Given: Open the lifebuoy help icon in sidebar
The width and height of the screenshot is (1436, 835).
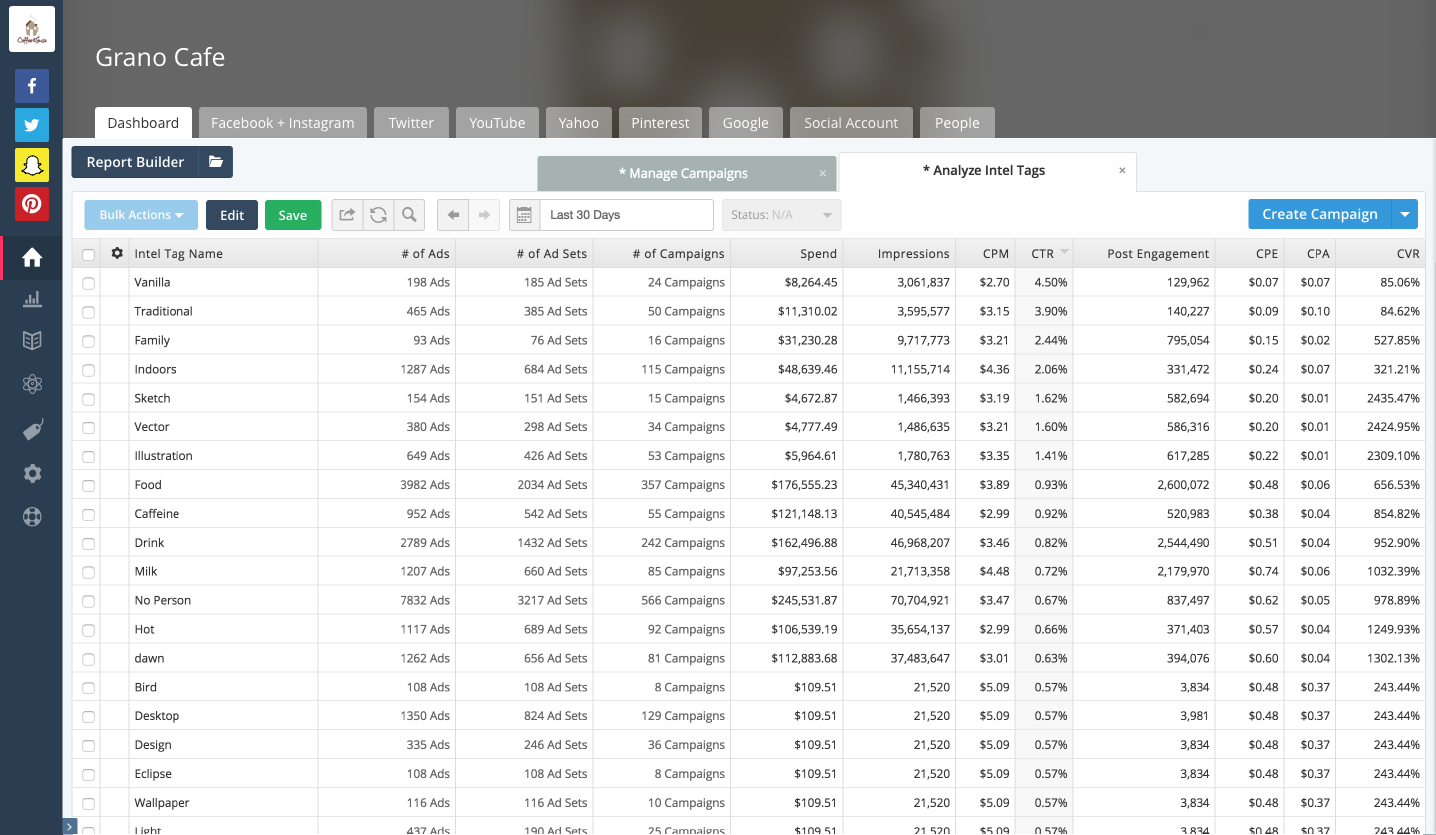Looking at the screenshot, I should (32, 517).
